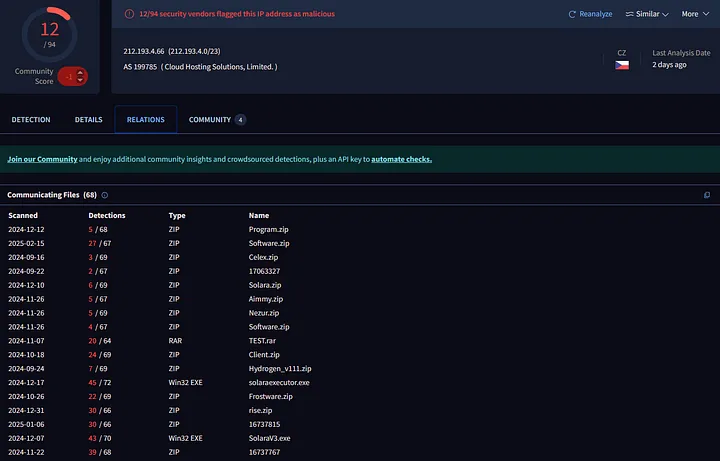Click the copy icon for Communicating Files

pos(707,195)
